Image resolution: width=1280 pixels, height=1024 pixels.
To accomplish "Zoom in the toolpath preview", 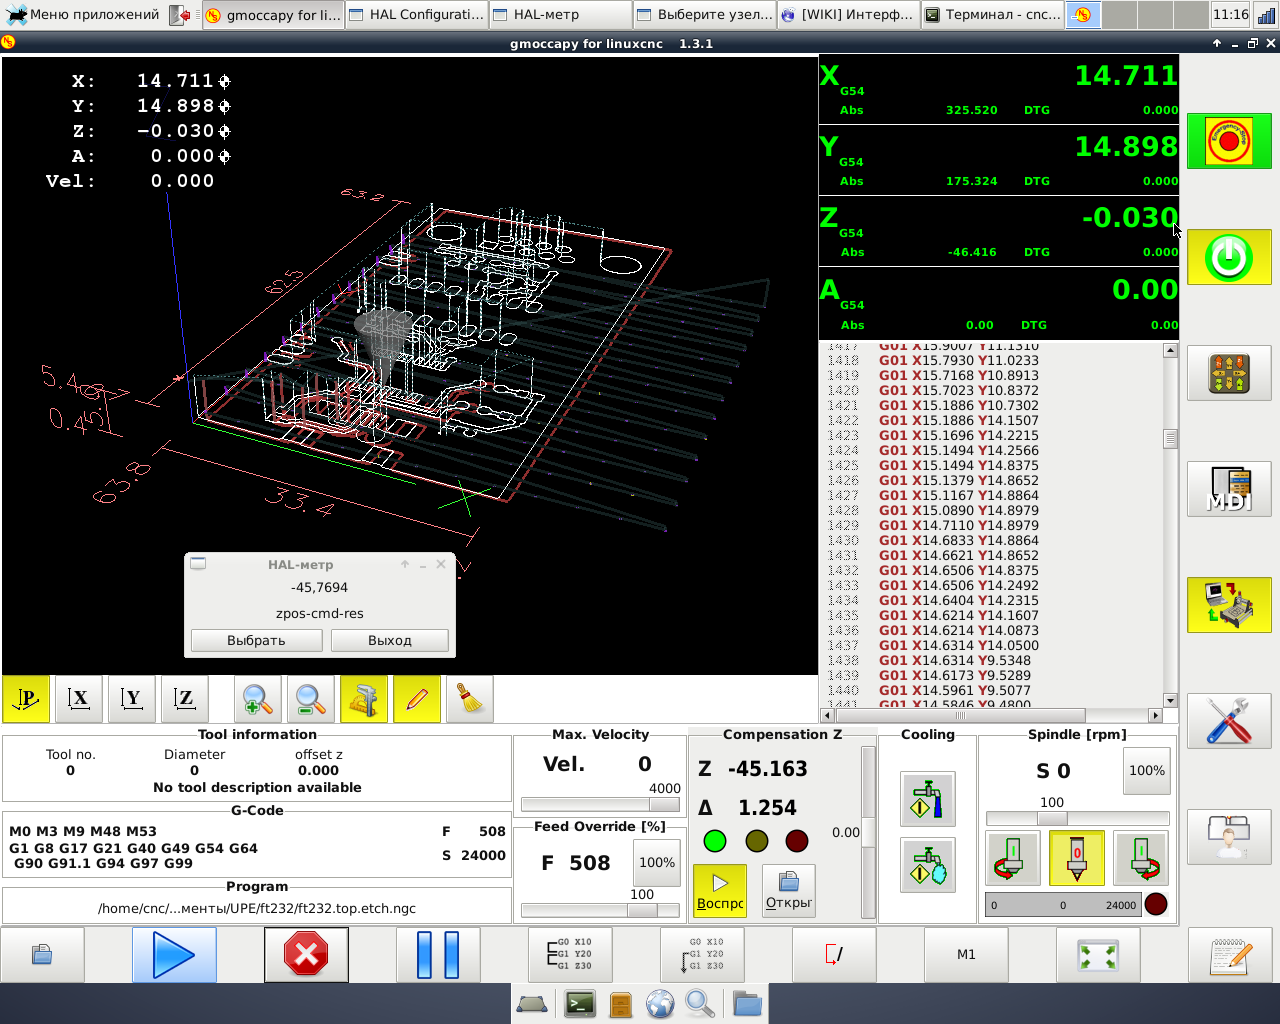I will (258, 700).
